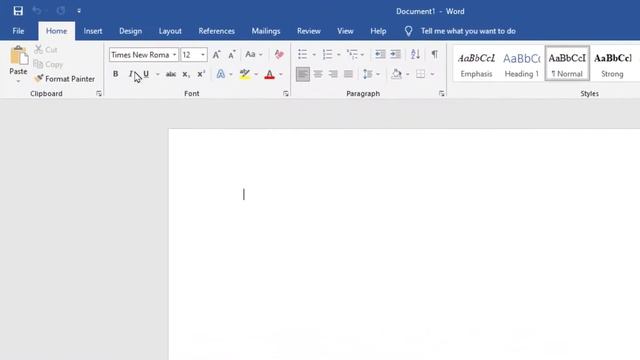Decrease paragraph indent
Viewport: 640px width, 360px height.
coord(380,54)
